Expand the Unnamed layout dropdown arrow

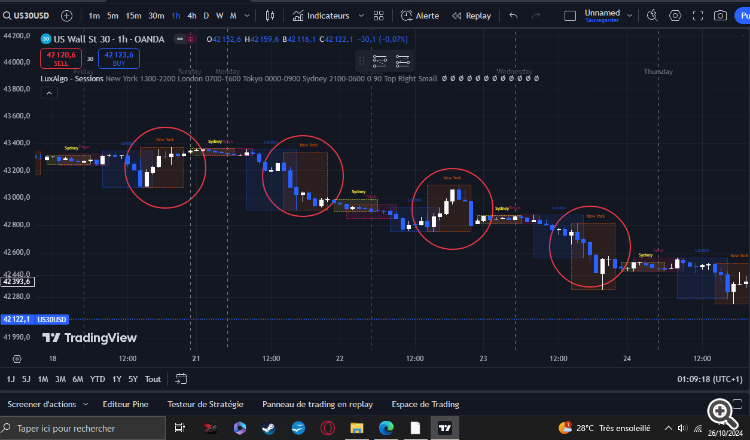[x=629, y=16]
